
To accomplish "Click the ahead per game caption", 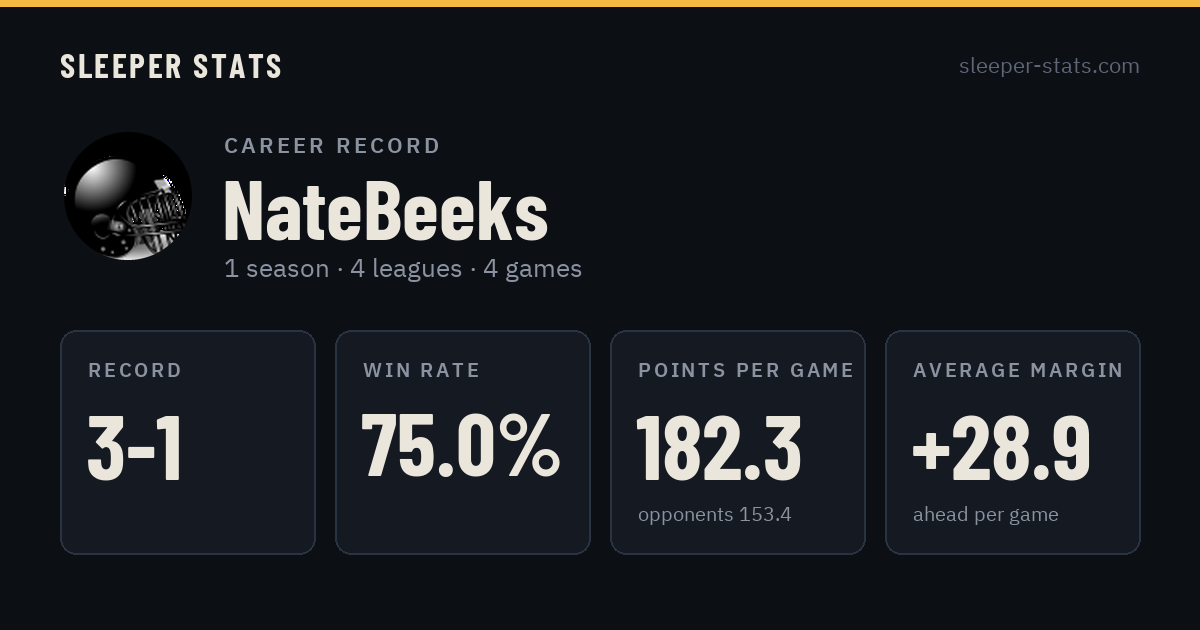I will pos(986,515).
